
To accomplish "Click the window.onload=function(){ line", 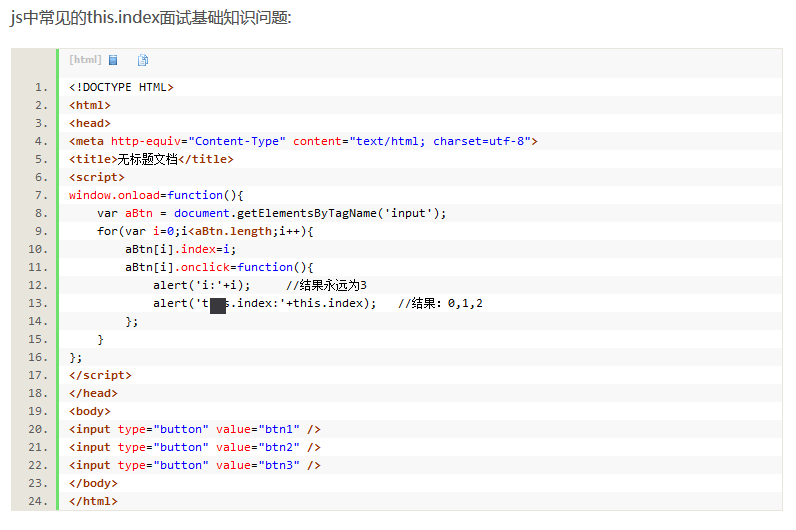I will point(156,195).
